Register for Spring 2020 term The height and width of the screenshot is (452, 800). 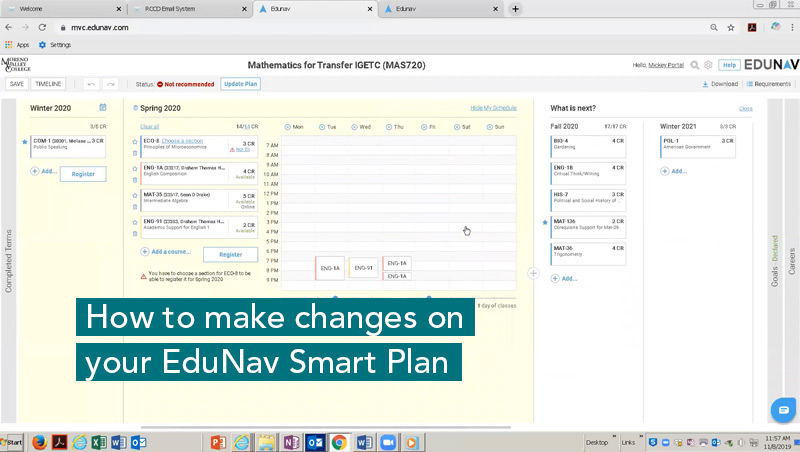[231, 255]
